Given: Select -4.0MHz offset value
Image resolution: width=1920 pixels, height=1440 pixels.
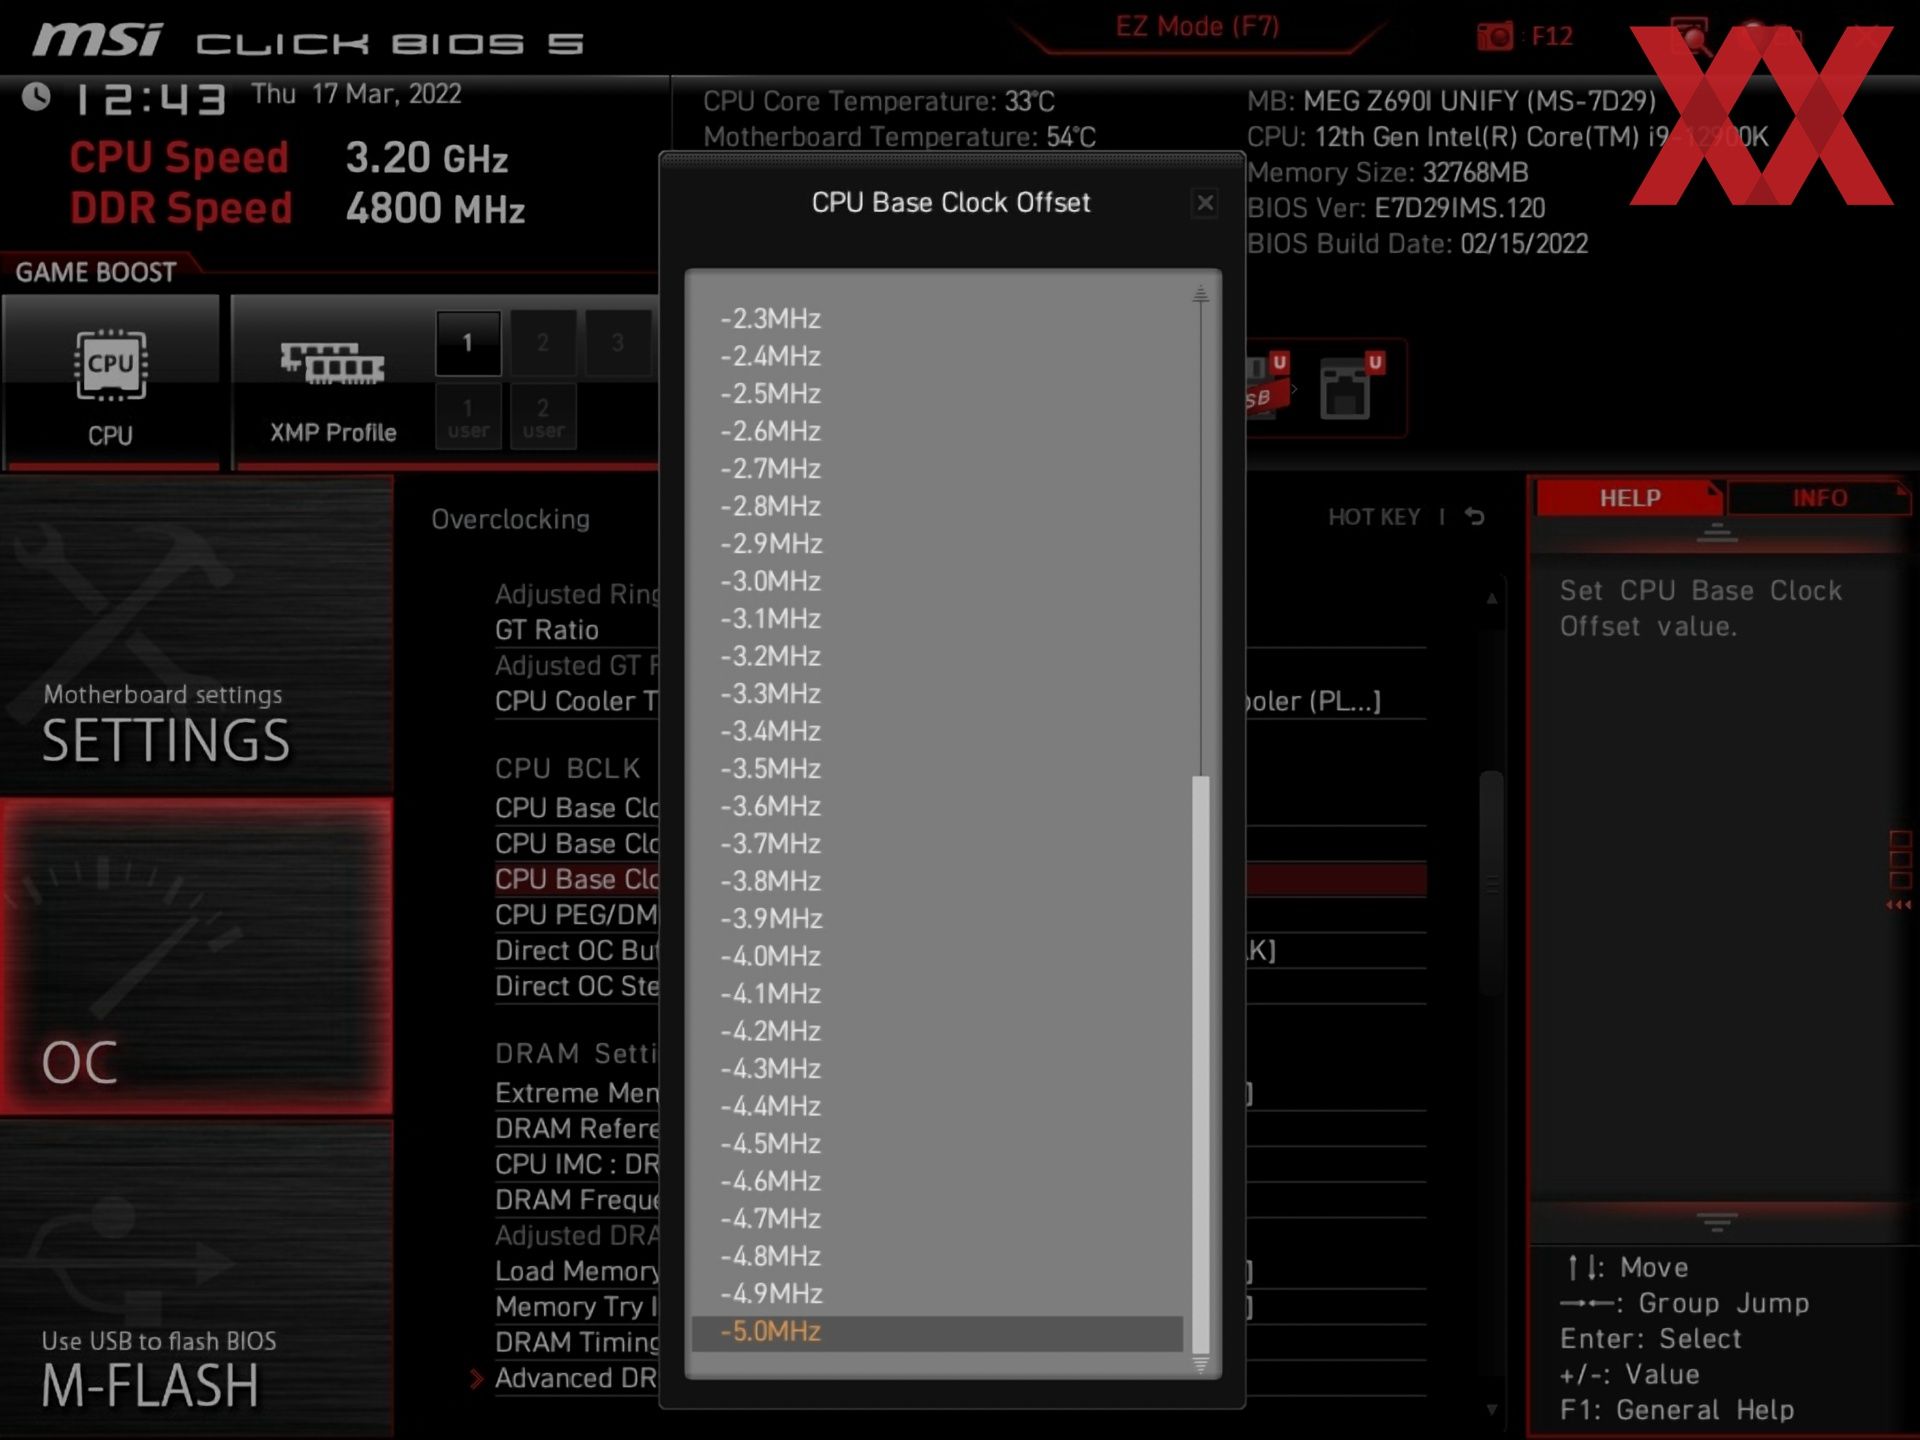Looking at the screenshot, I should (770, 956).
